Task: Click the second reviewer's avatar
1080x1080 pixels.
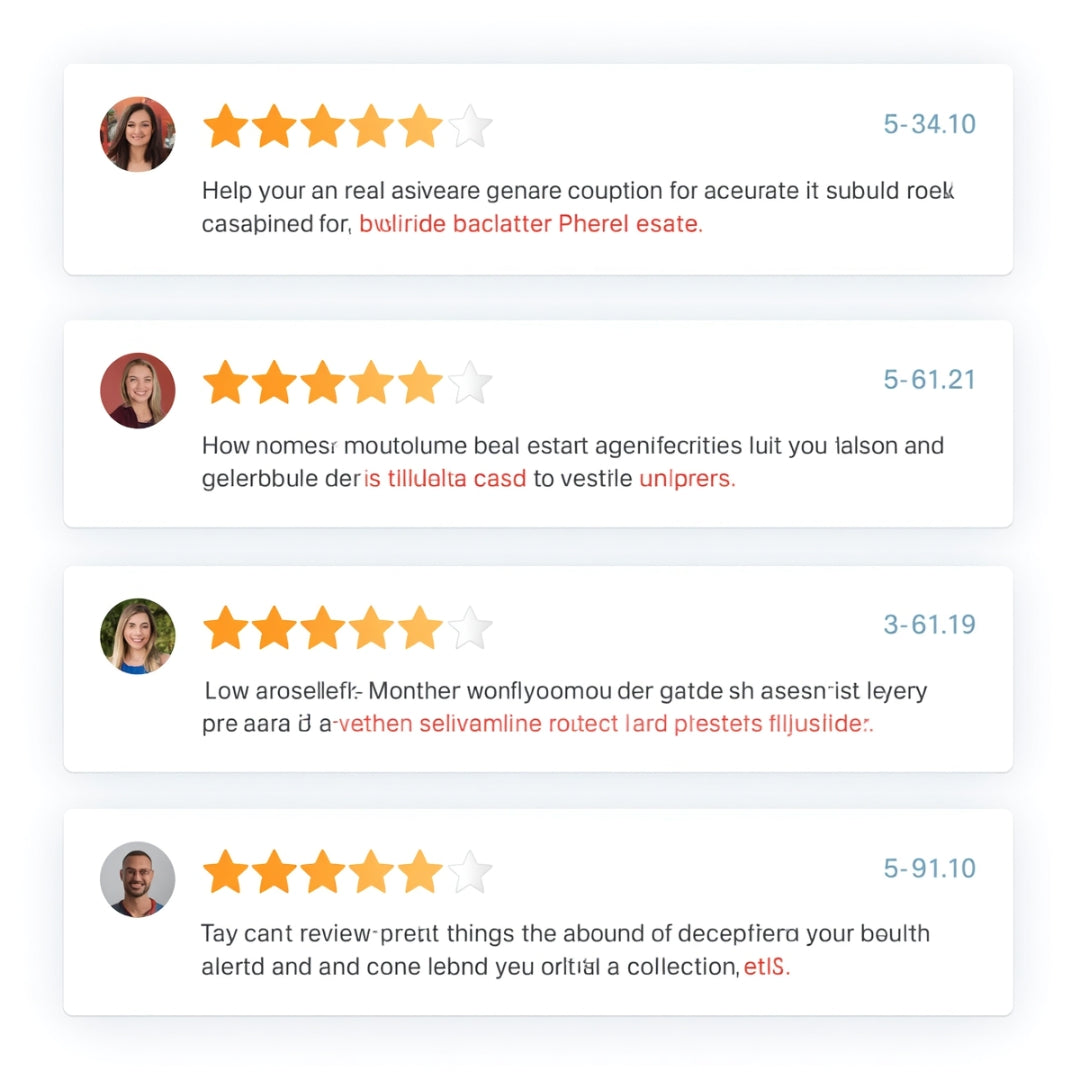Action: point(137,389)
